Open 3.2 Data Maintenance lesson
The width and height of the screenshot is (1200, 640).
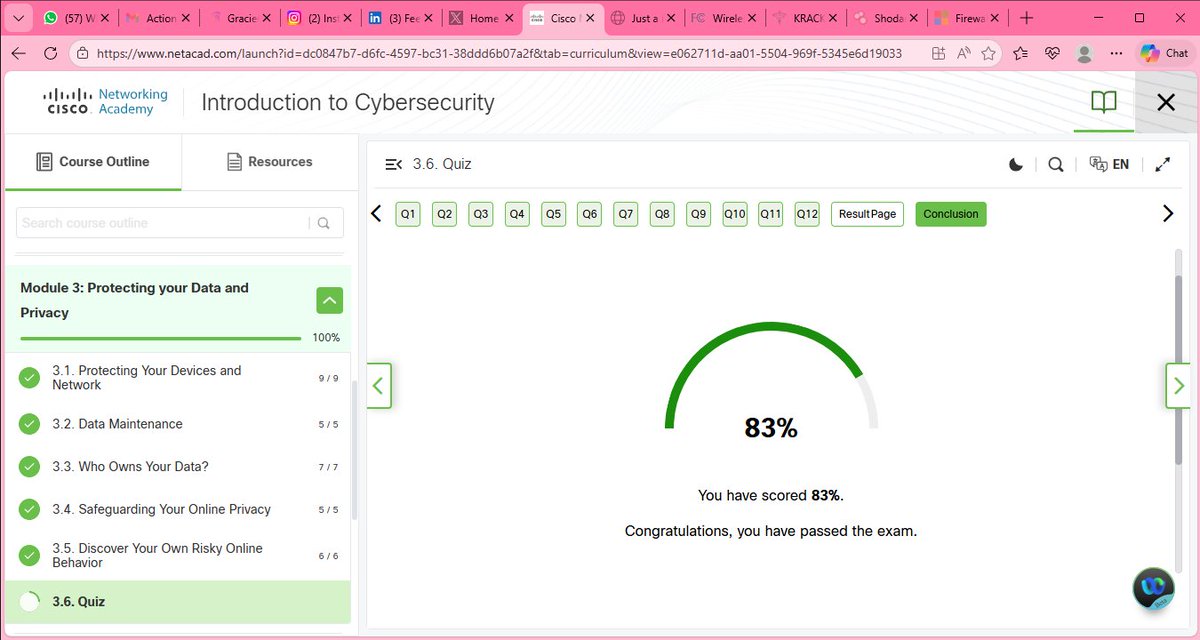(179, 424)
